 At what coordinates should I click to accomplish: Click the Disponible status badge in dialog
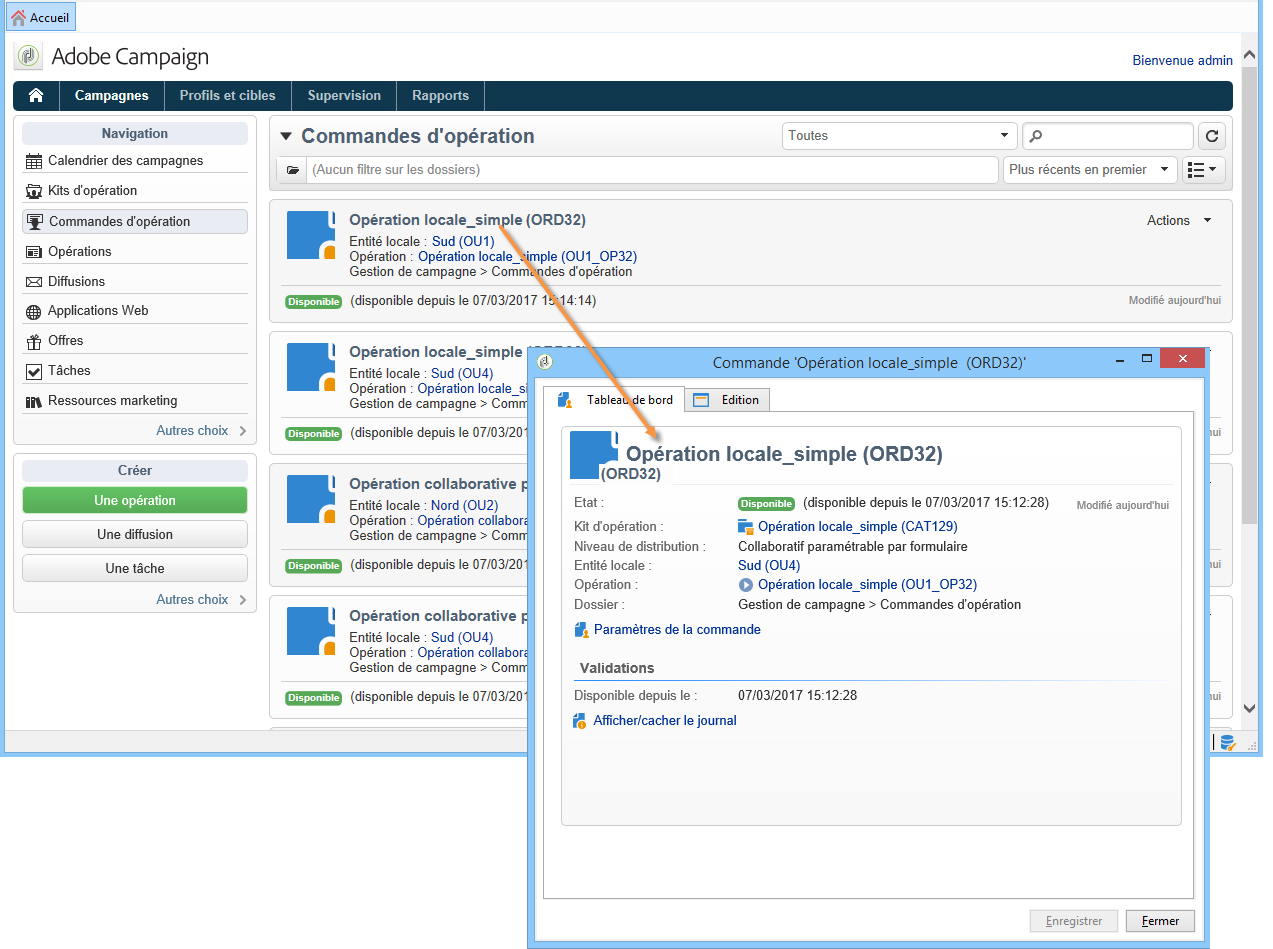click(x=767, y=504)
